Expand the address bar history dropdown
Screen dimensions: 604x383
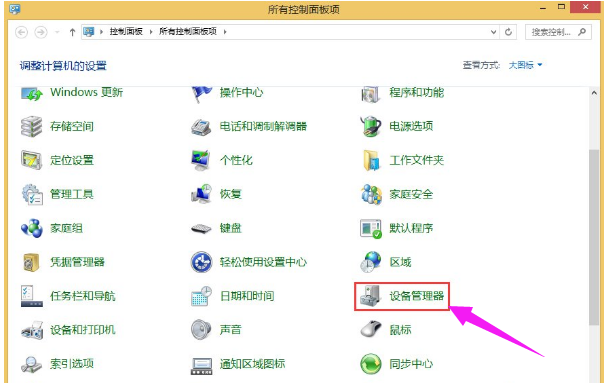pyautogui.click(x=493, y=32)
